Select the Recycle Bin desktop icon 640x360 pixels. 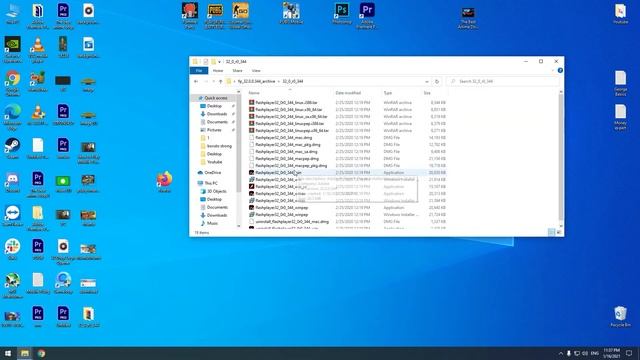[620, 316]
